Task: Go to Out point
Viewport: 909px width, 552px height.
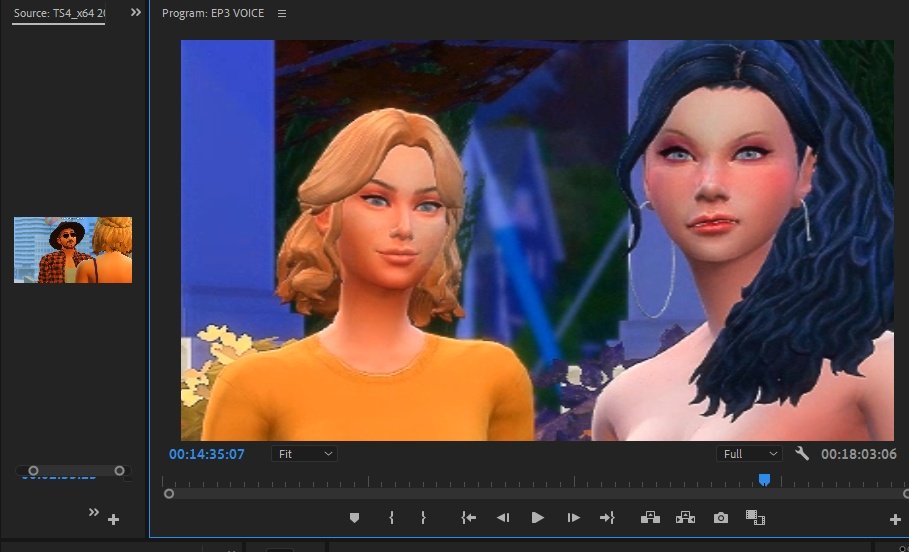Action: 607,518
